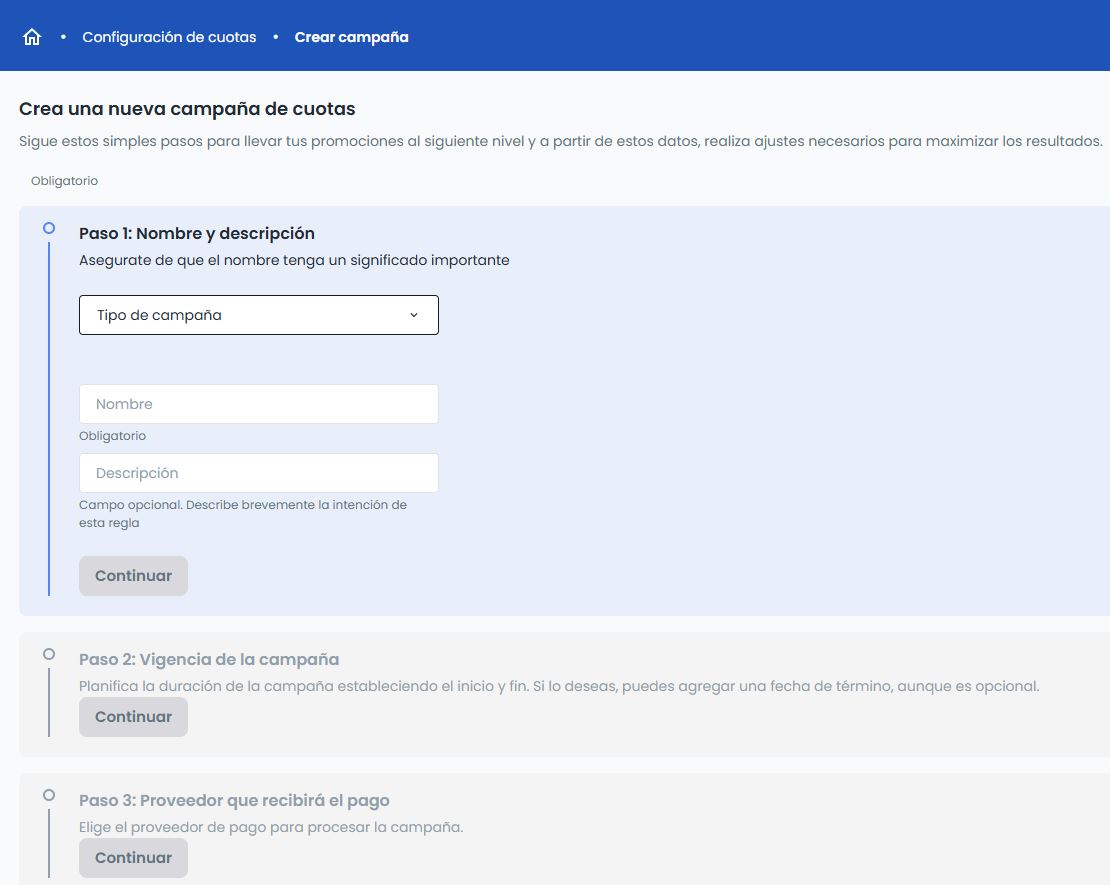Image resolution: width=1110 pixels, height=885 pixels.
Task: Click the 'Paso 1: Nombre y descripción' heading
Action: coord(197,234)
